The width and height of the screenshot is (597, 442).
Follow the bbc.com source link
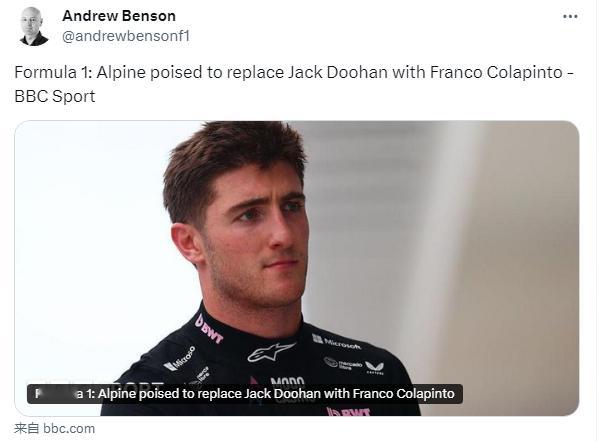tap(54, 428)
